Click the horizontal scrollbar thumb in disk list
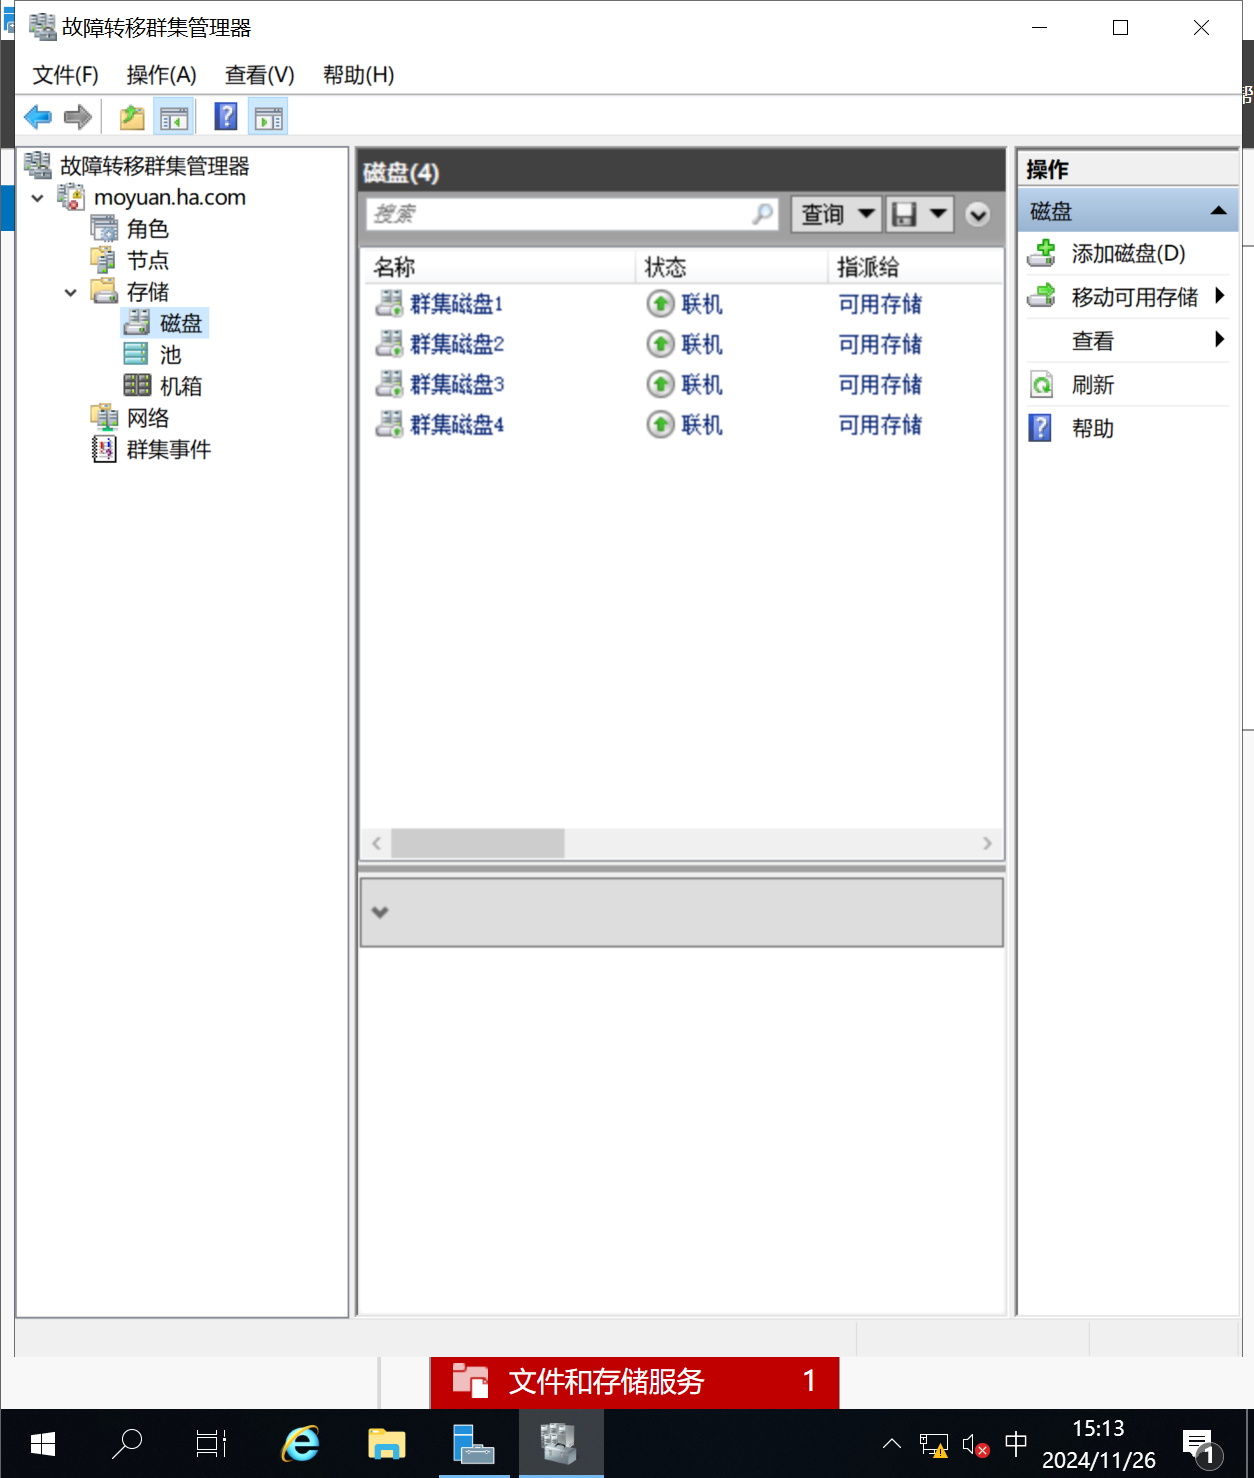The image size is (1254, 1478). (x=478, y=843)
